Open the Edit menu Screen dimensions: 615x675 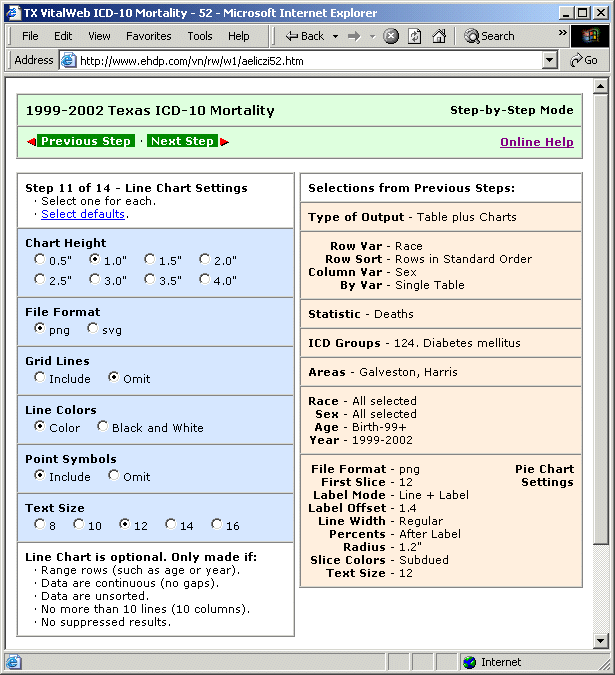(63, 36)
